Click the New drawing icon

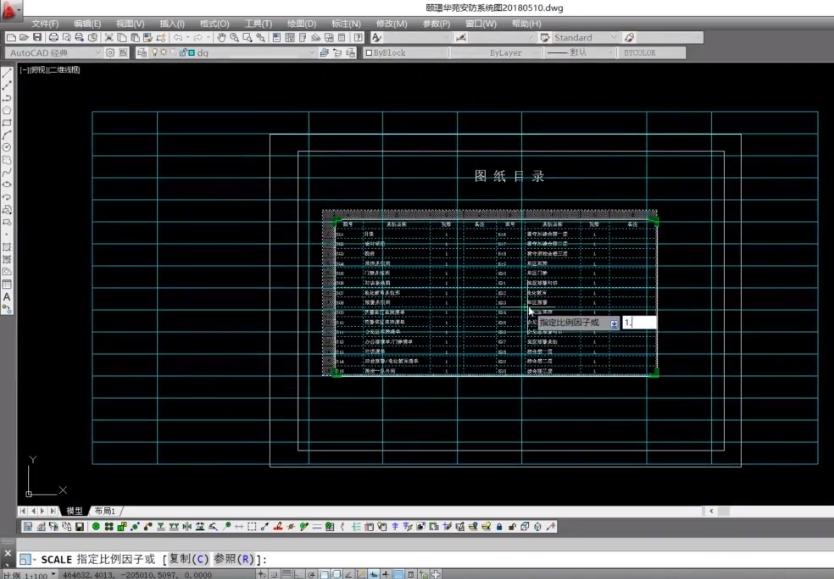(x=11, y=37)
